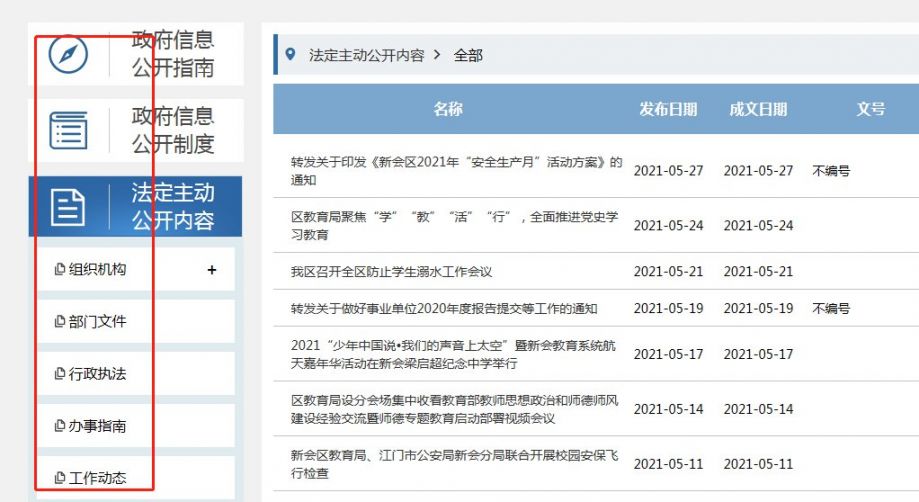Click 发布日期 cell 2021-05-14

click(668, 409)
